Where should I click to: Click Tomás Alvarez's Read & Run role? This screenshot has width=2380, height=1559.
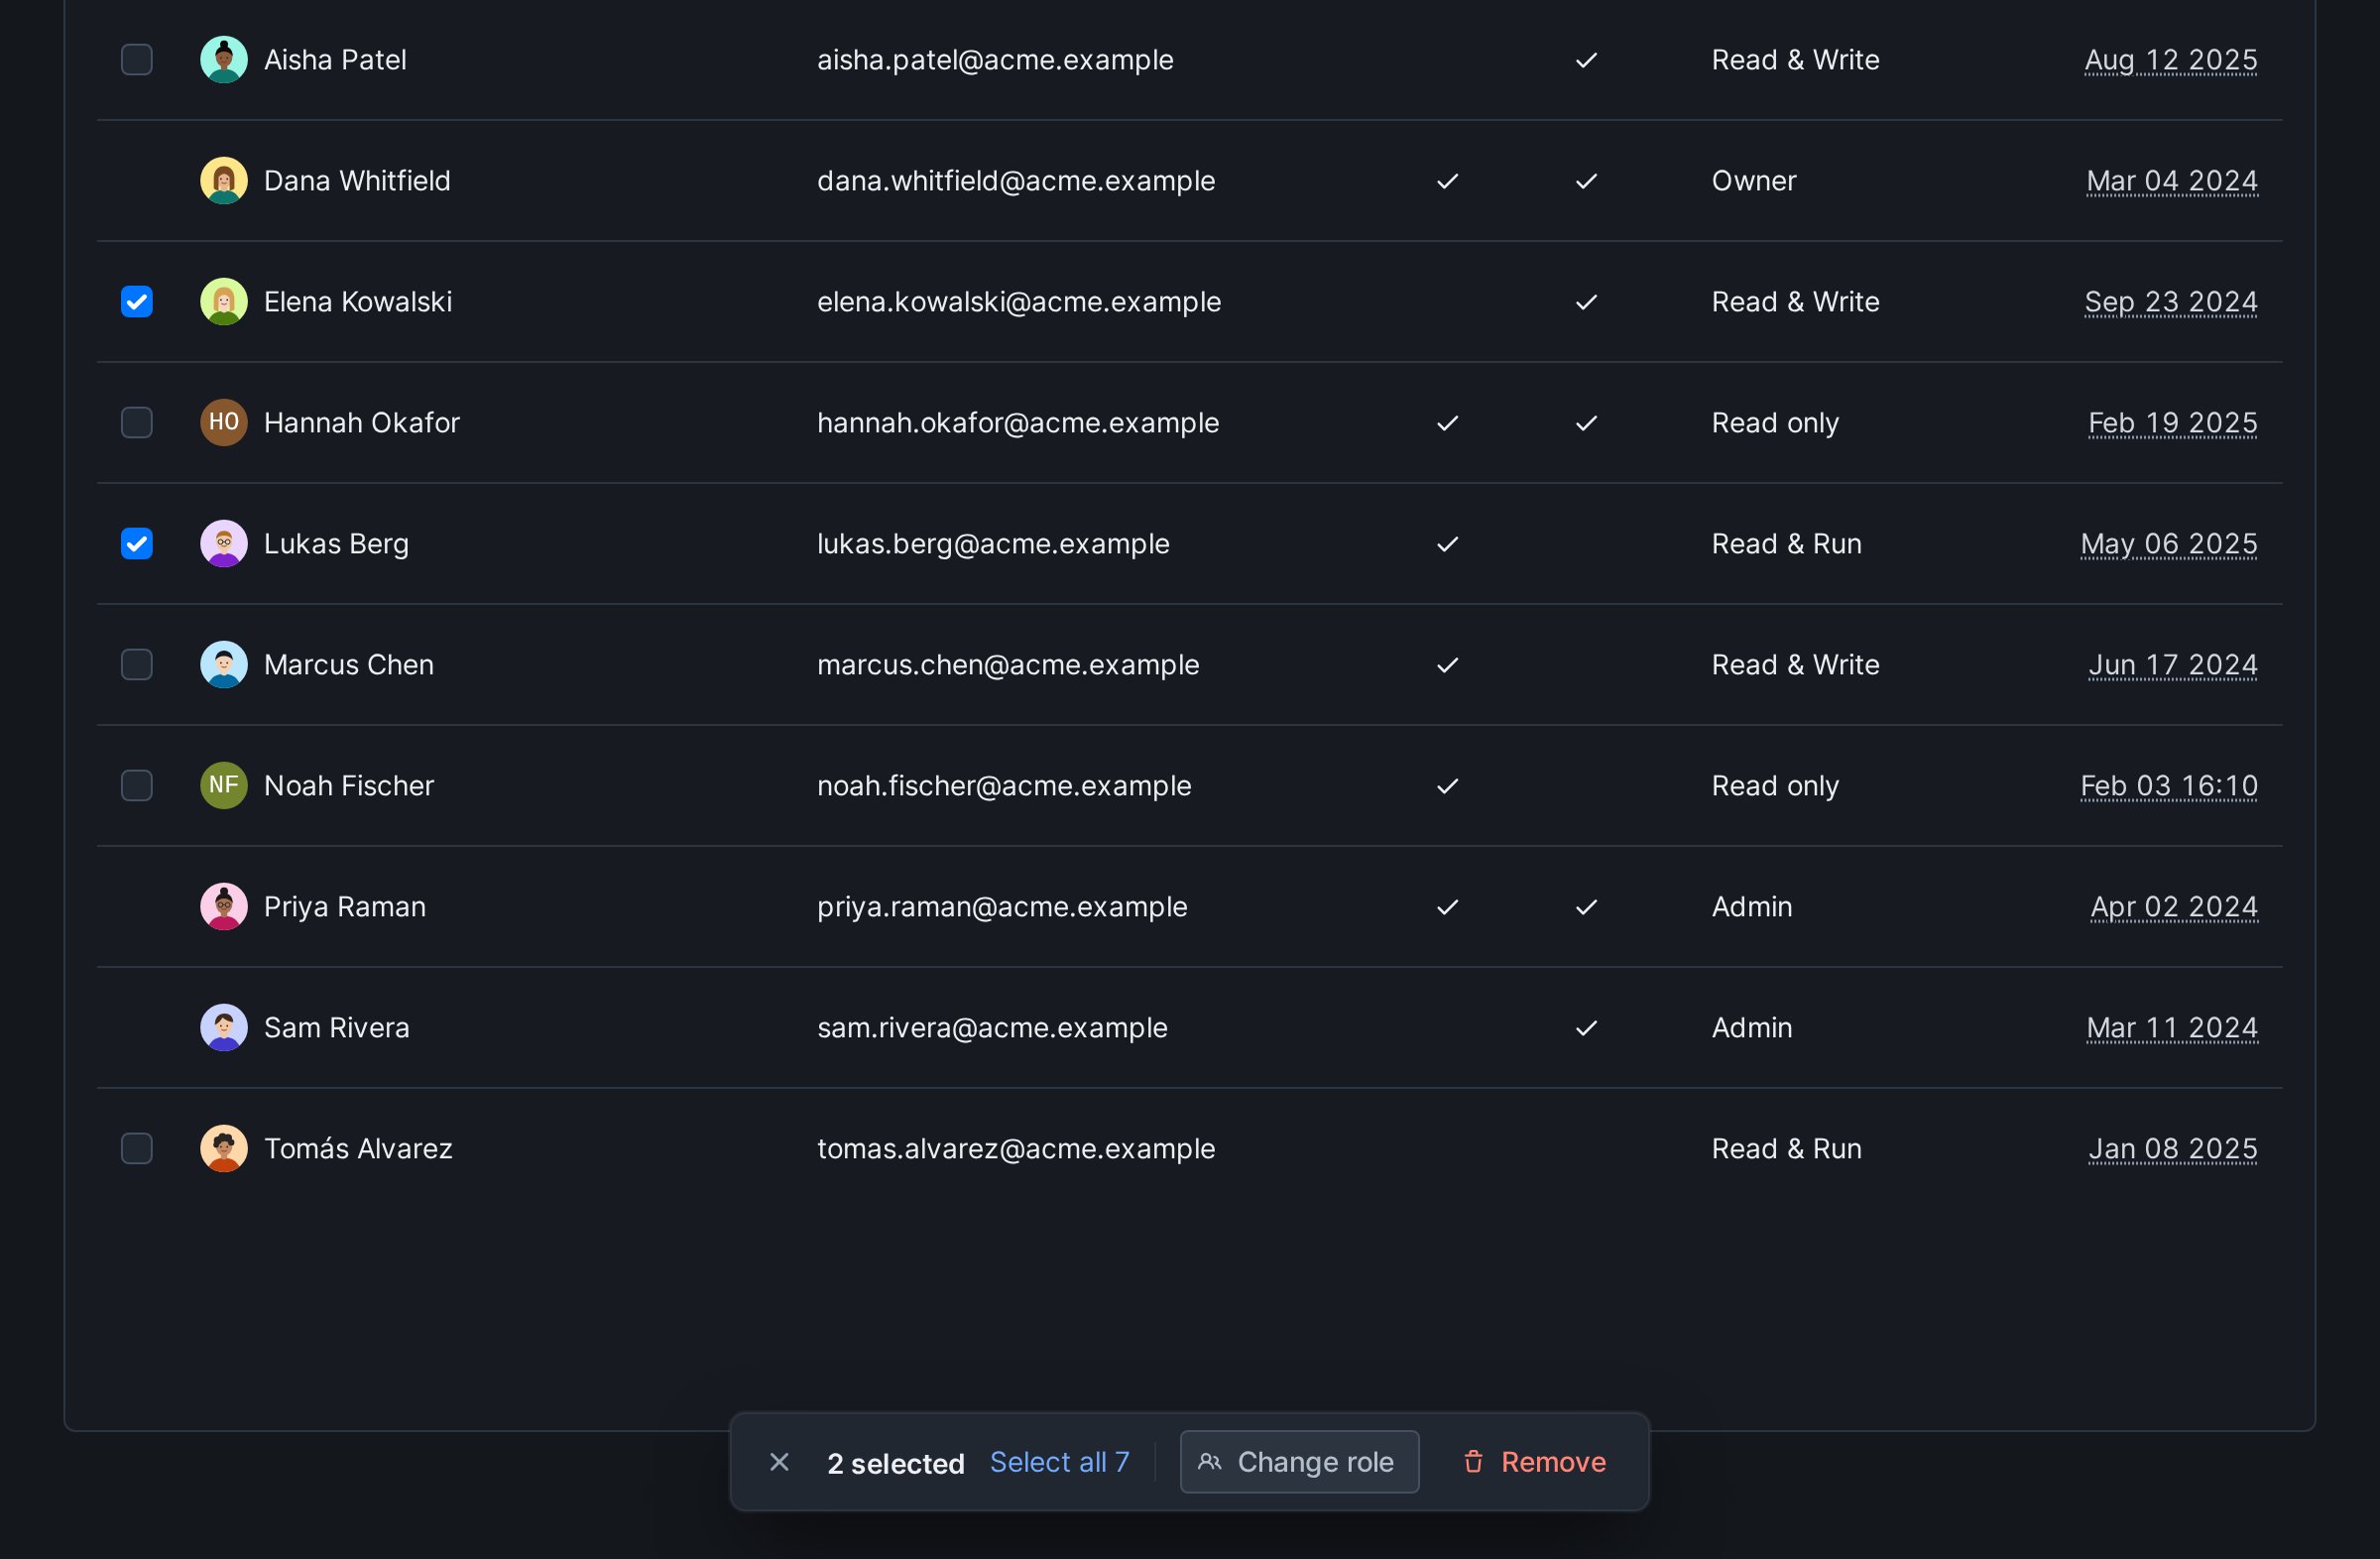click(x=1787, y=1149)
